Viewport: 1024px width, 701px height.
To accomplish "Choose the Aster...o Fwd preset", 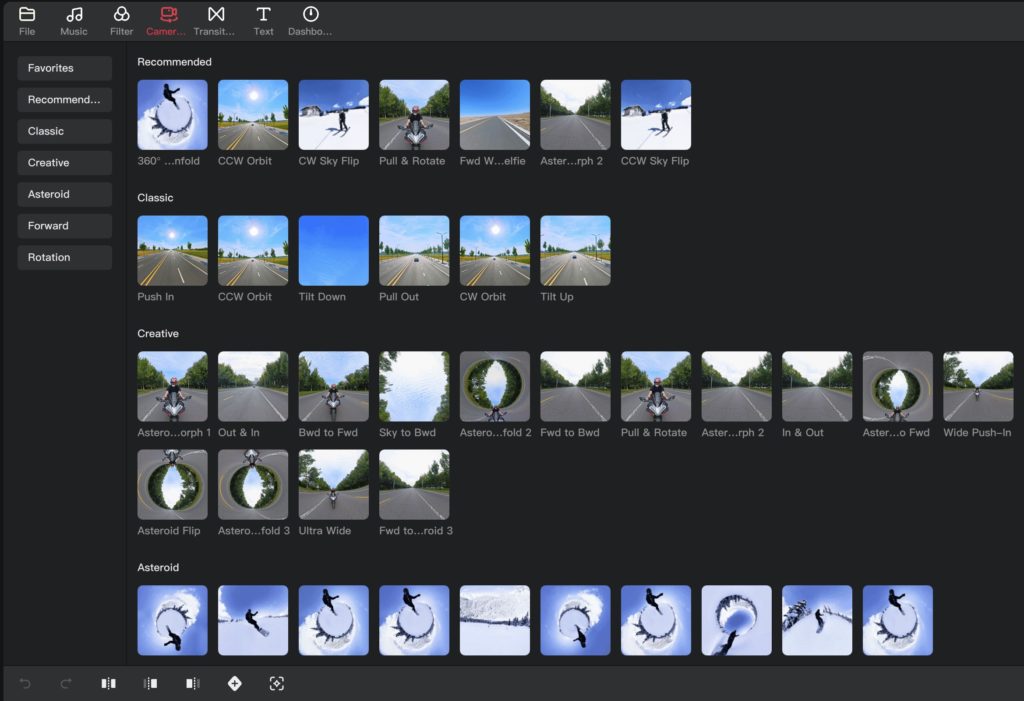I will (x=898, y=387).
